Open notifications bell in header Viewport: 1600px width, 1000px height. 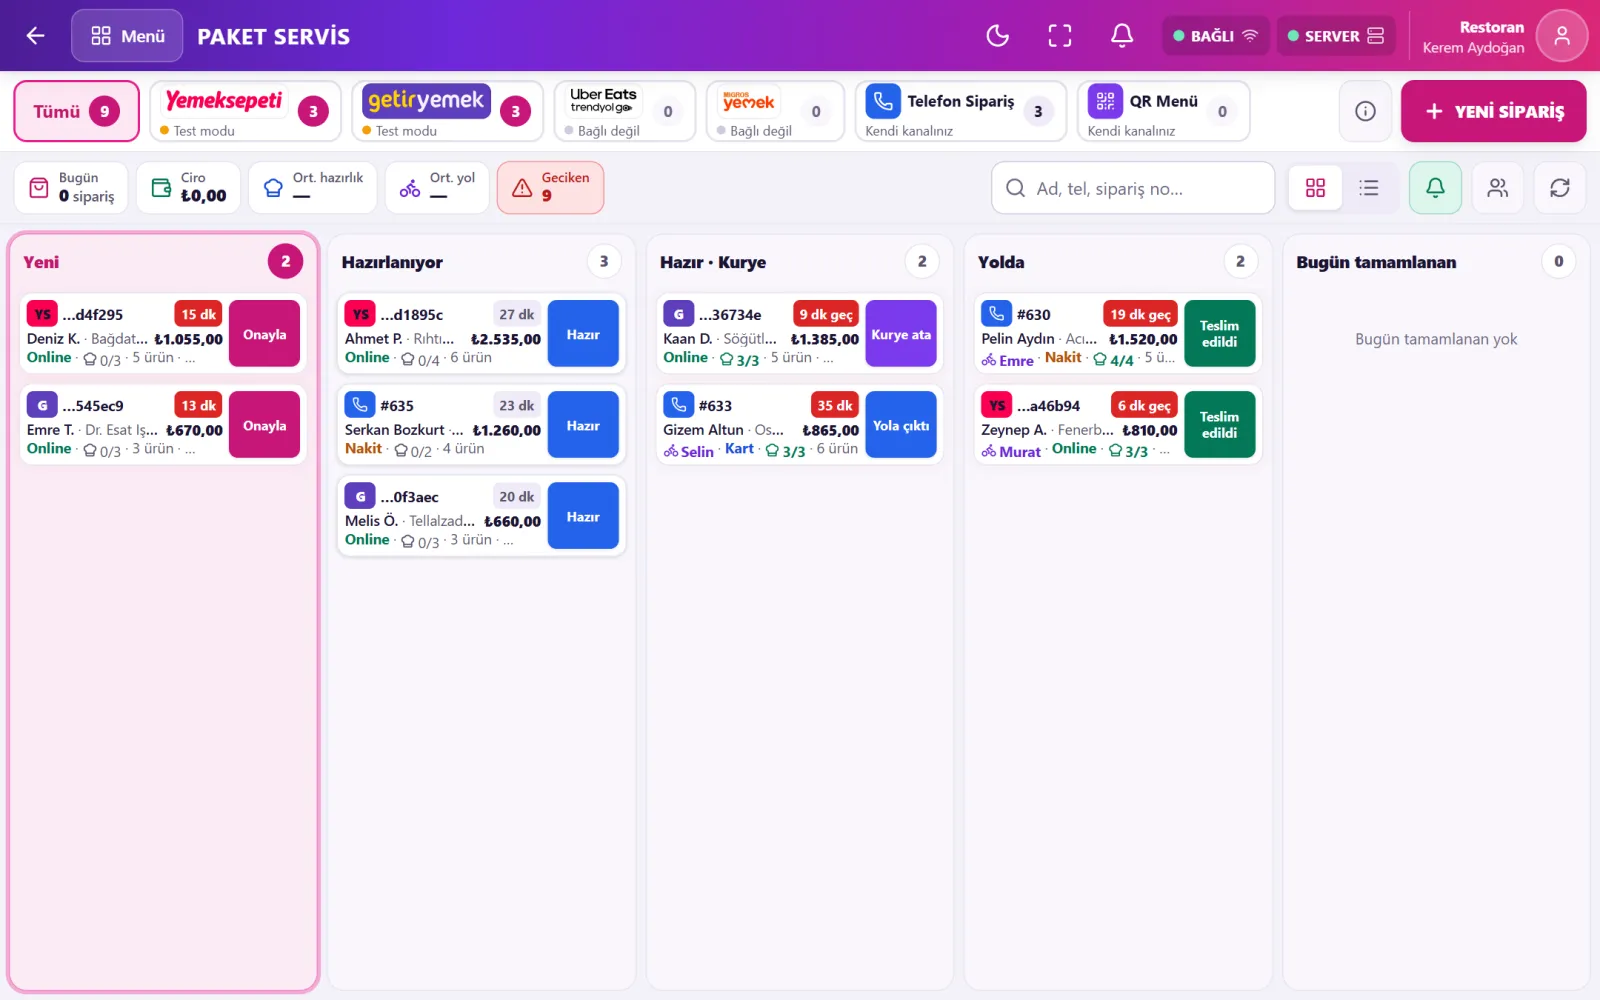1122,36
